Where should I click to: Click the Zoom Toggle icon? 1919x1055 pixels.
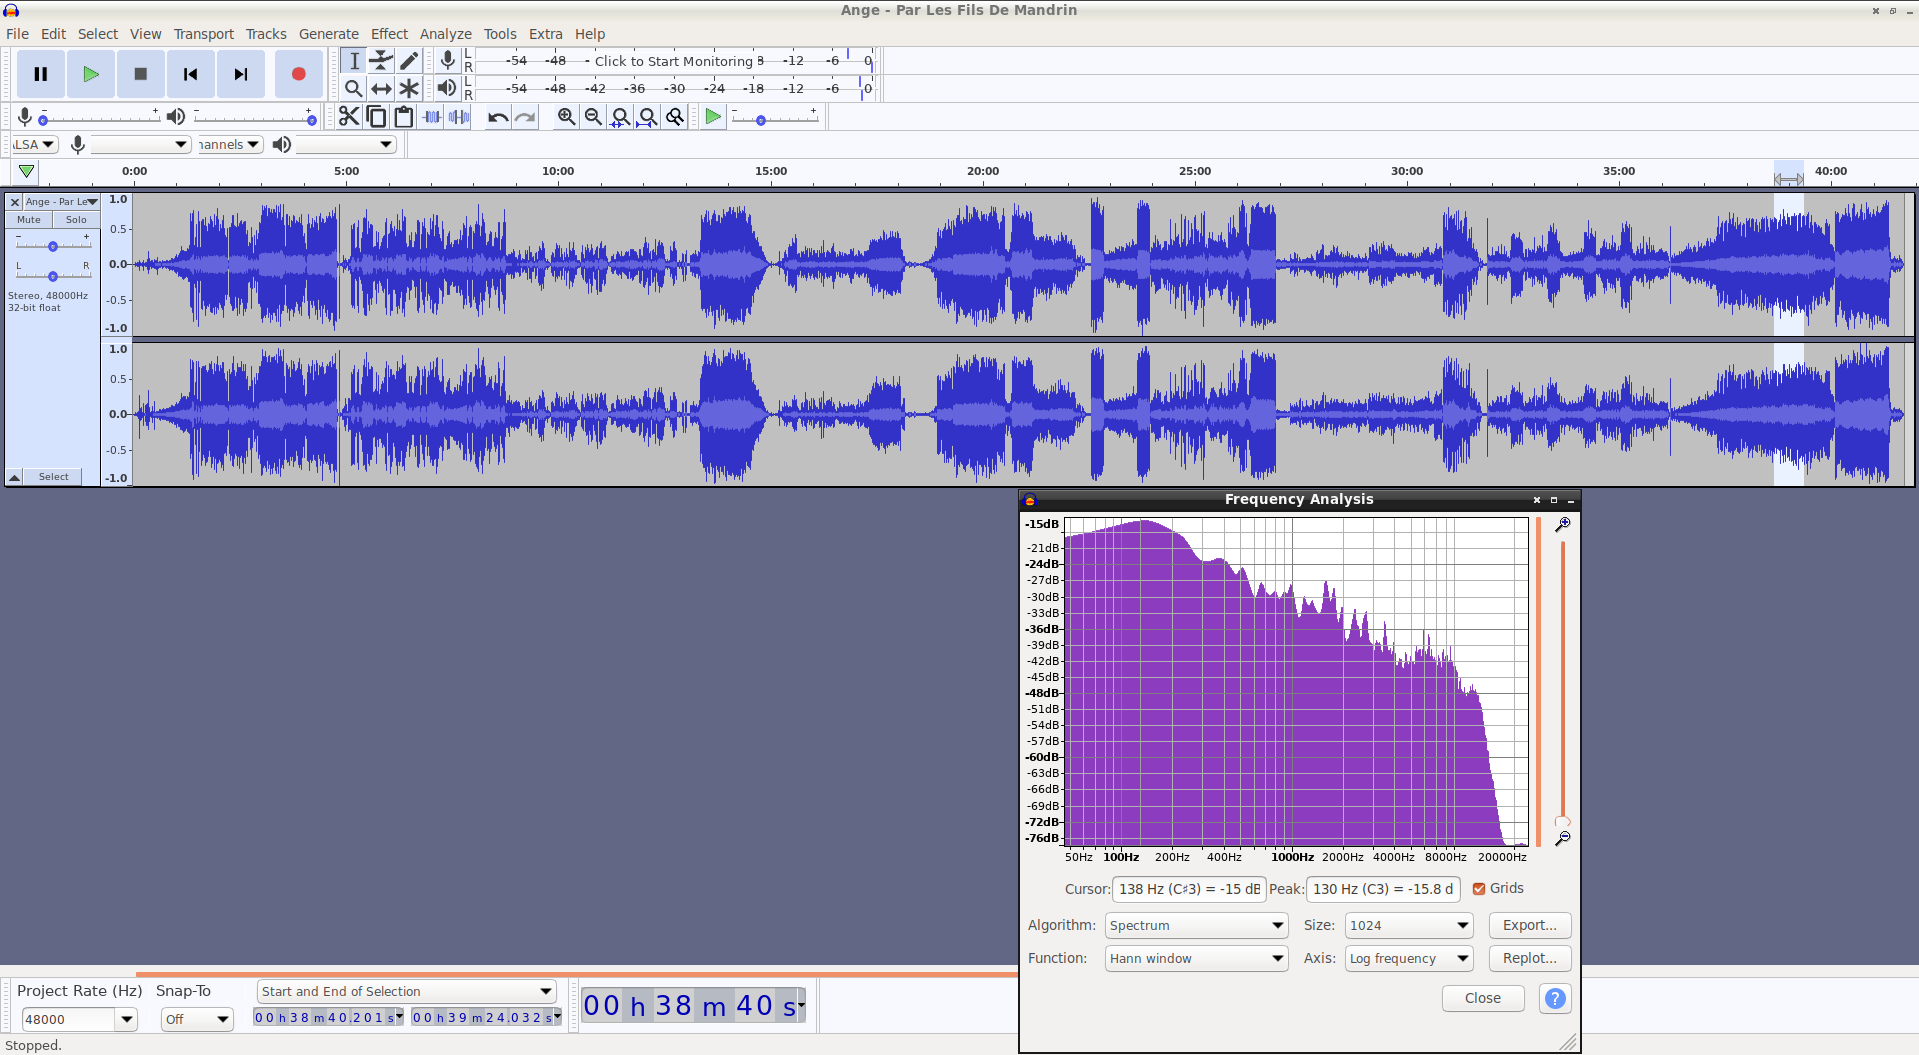coord(675,117)
